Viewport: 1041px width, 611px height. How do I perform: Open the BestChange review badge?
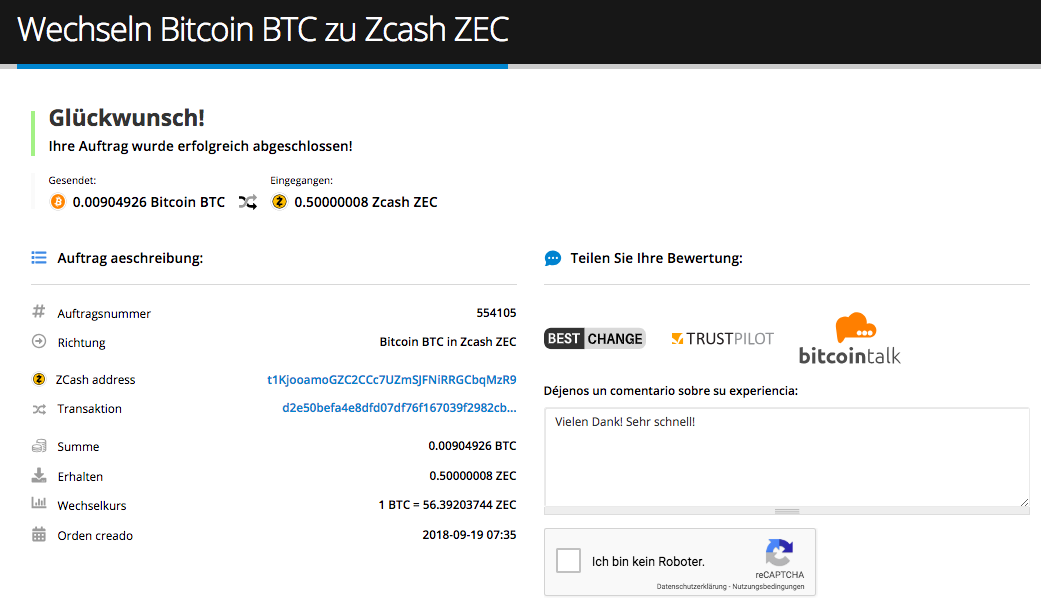595,339
